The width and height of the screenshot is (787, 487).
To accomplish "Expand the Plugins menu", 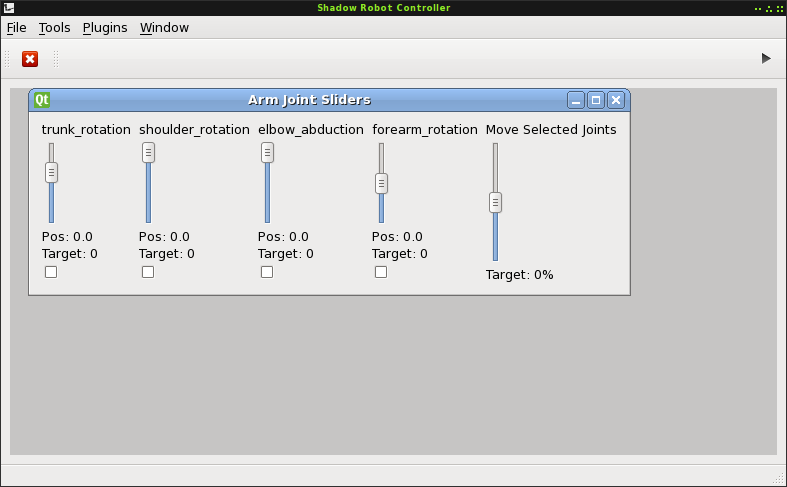I will pos(105,28).
